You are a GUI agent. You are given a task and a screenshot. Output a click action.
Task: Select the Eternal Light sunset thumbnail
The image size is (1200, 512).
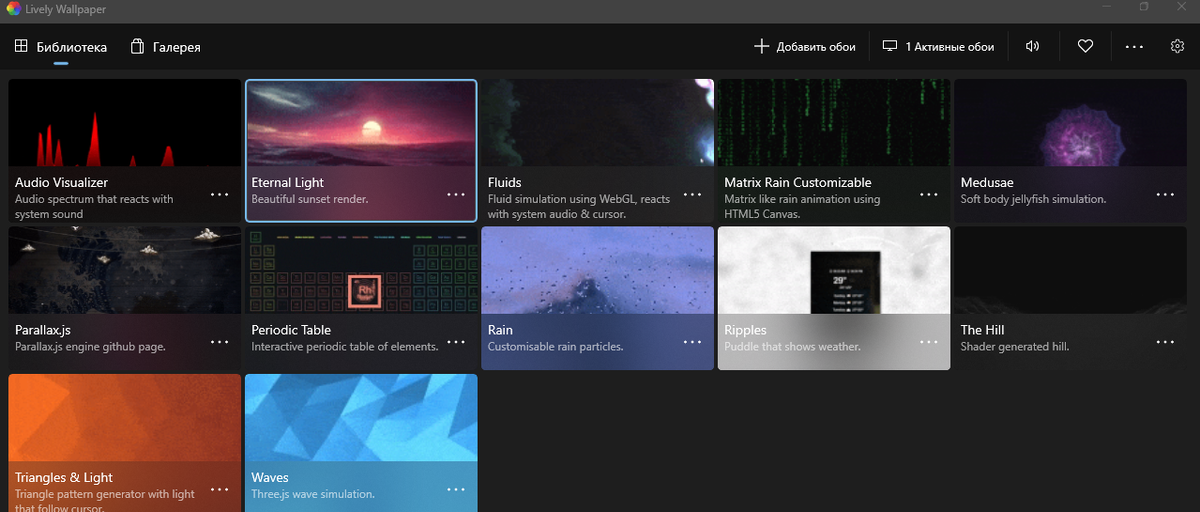(361, 123)
